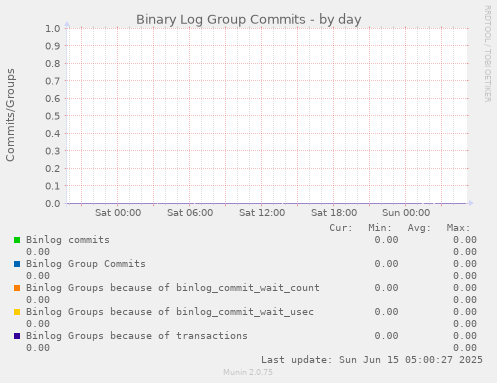Click the green Binlog commits legend swatch
The width and height of the screenshot is (497, 383).
coord(17,240)
